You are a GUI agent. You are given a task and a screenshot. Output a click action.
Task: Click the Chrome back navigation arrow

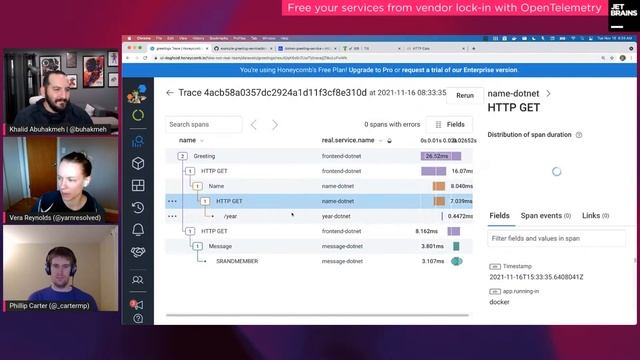128,58
